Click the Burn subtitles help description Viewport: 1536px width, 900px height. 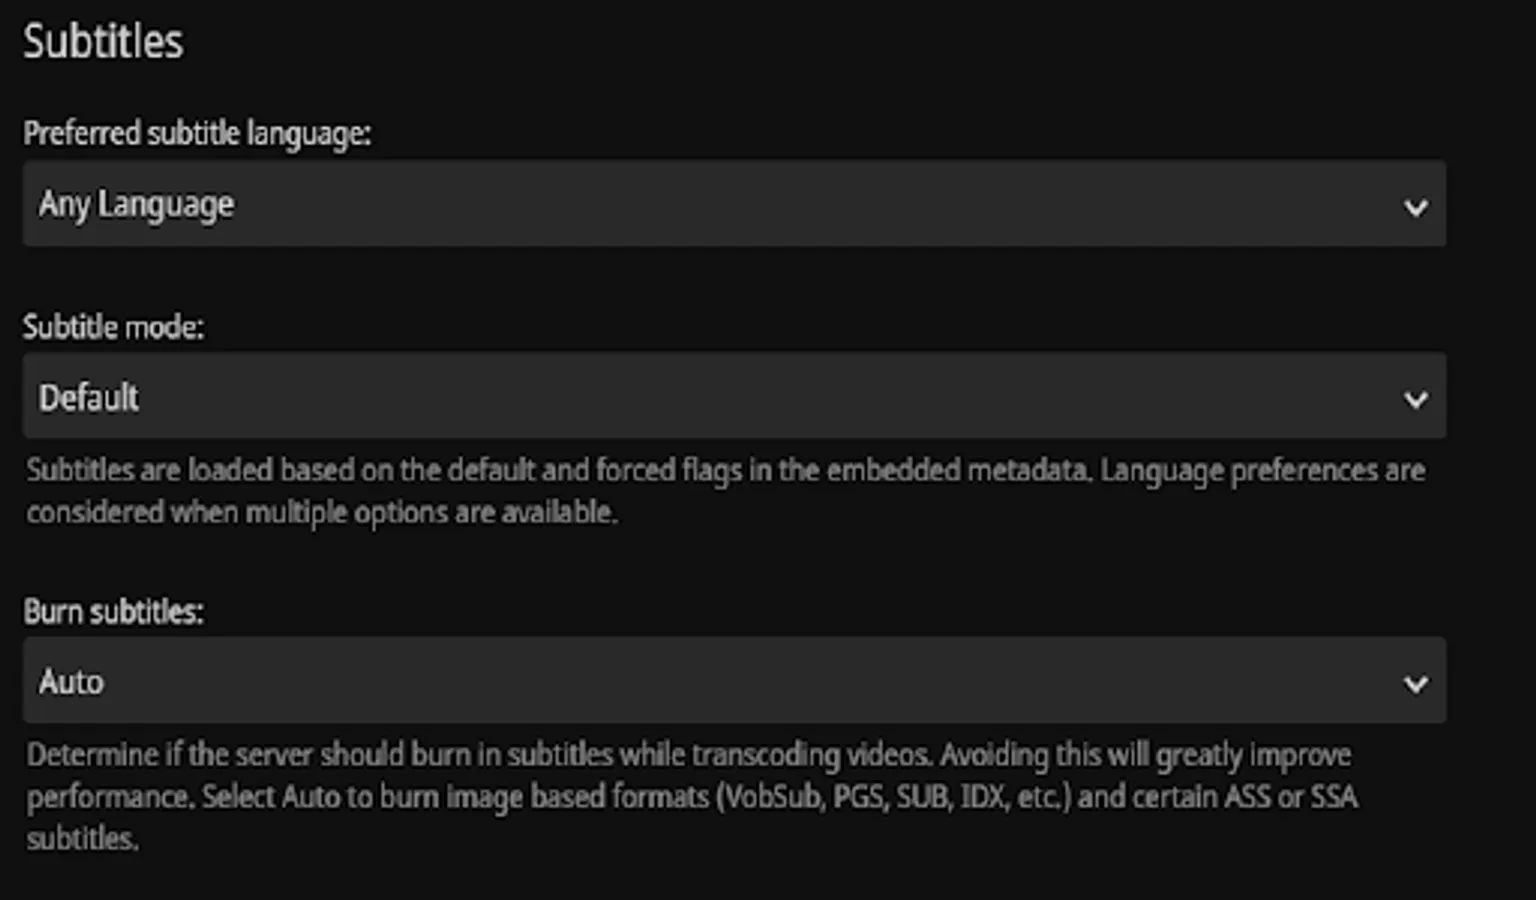click(690, 796)
